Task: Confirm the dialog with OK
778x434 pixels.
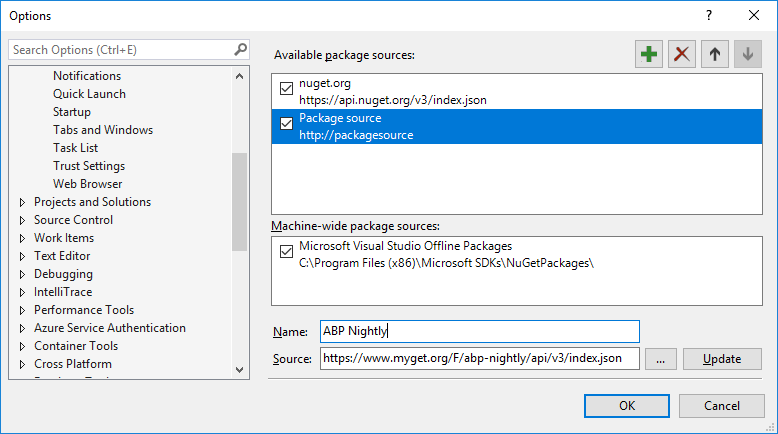Action: coord(627,406)
